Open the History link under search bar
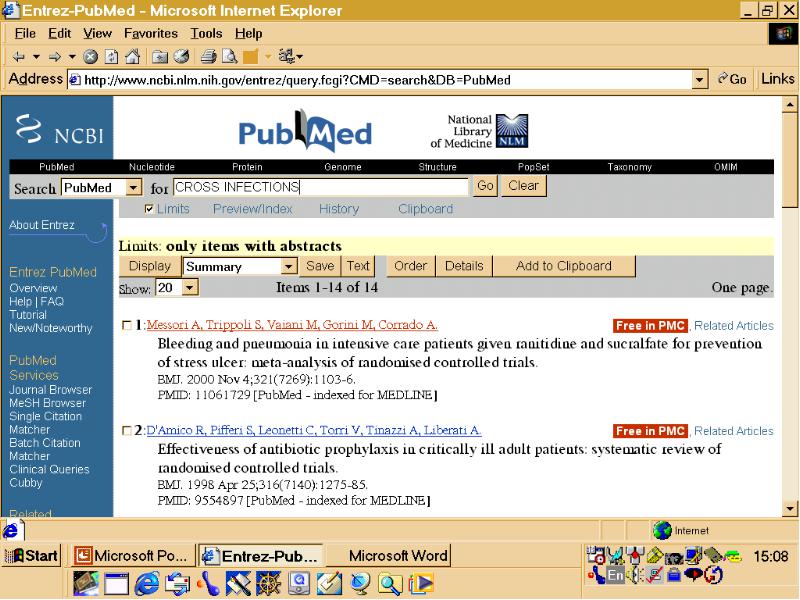The height and width of the screenshot is (600, 800). point(339,209)
